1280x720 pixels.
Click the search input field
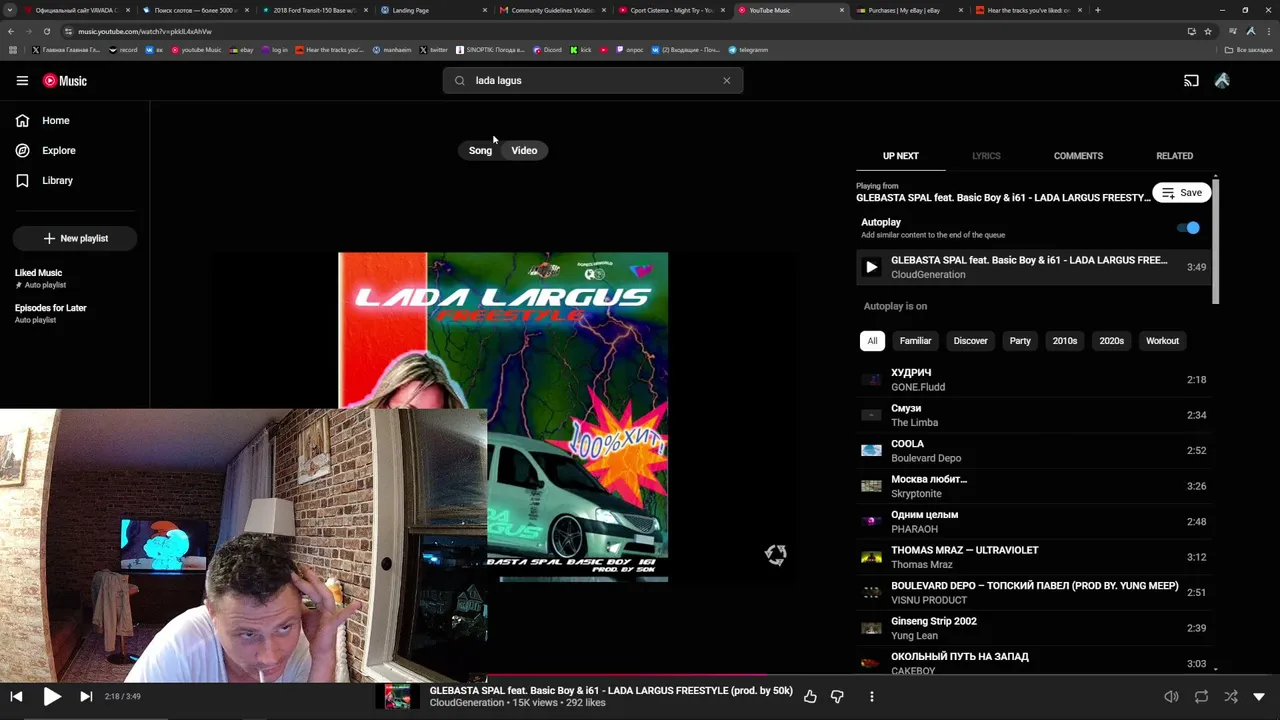(x=593, y=81)
